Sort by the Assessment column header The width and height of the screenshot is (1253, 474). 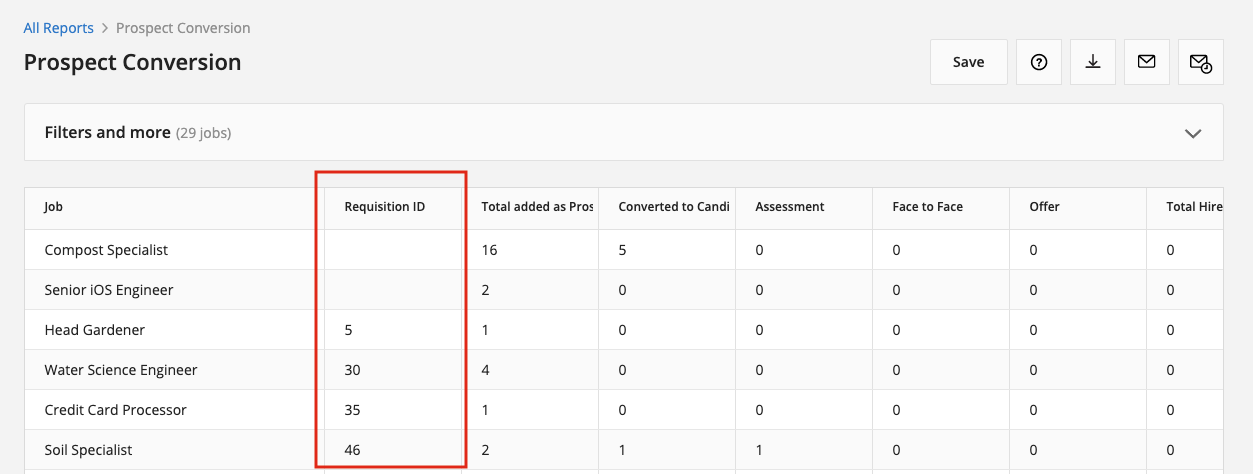(790, 207)
